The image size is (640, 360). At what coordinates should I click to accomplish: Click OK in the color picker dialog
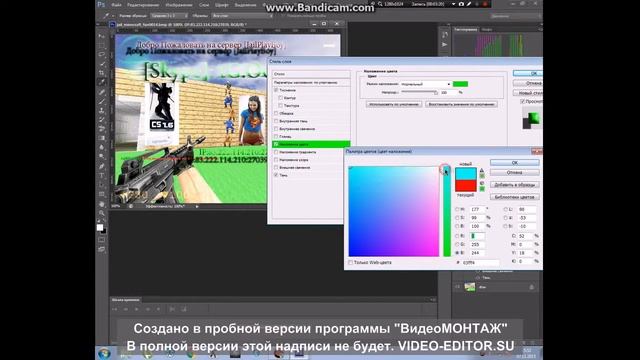(x=514, y=162)
